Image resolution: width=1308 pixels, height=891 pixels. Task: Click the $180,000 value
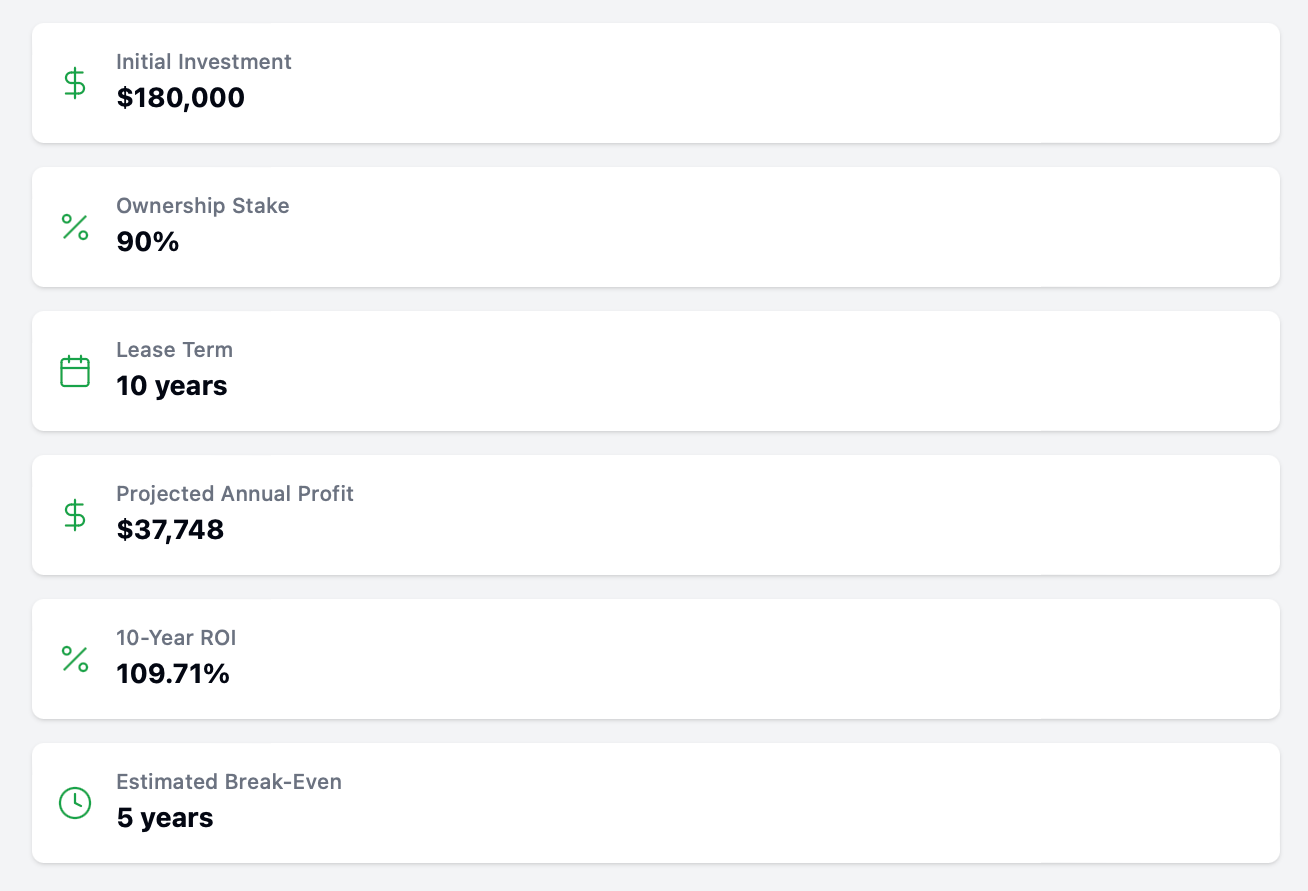pyautogui.click(x=181, y=98)
